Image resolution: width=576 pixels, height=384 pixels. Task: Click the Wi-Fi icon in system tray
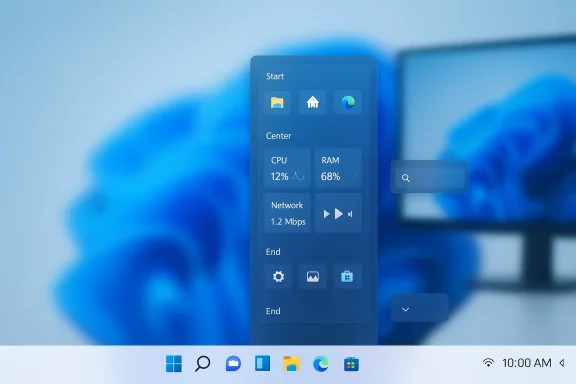(x=488, y=363)
